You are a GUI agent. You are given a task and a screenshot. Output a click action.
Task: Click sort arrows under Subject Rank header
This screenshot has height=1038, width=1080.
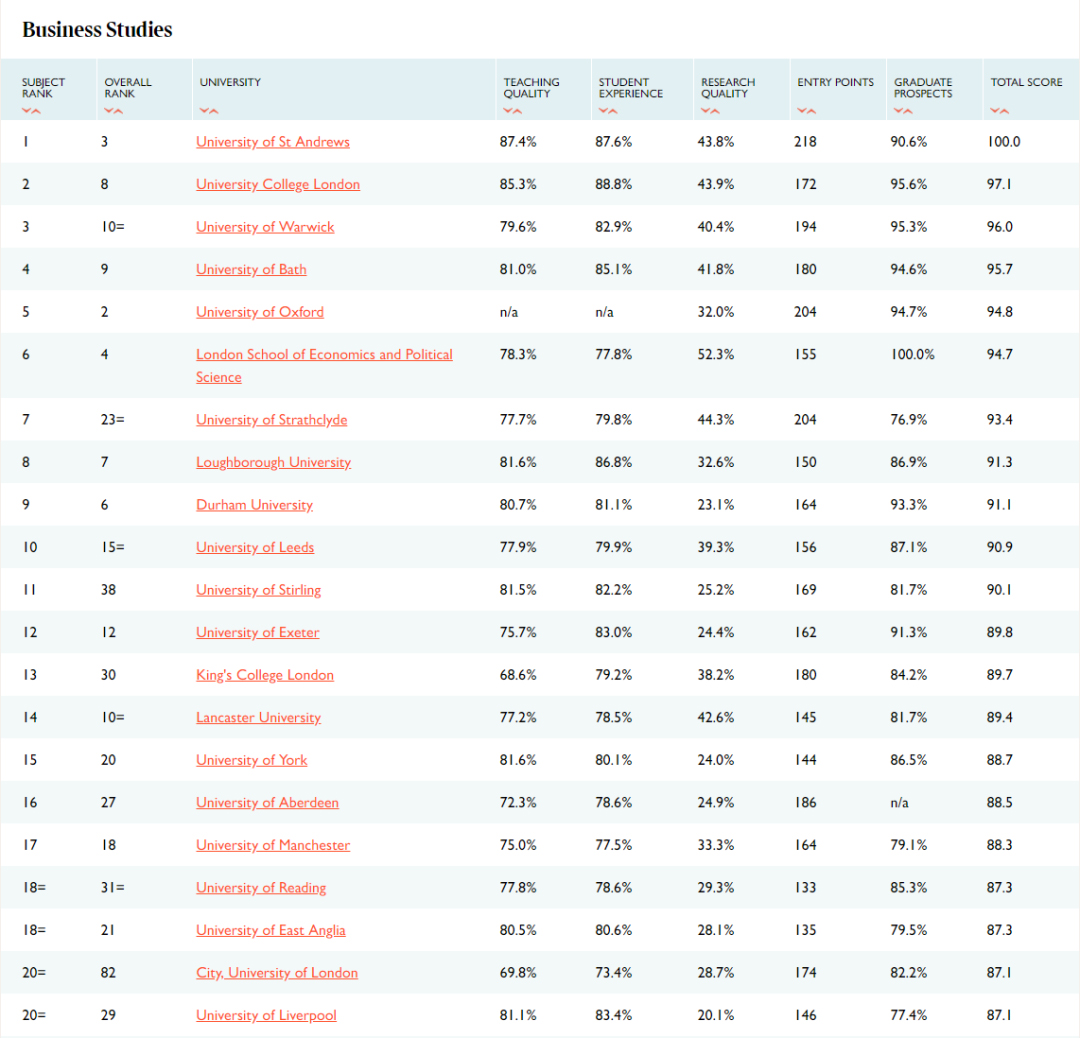30,111
